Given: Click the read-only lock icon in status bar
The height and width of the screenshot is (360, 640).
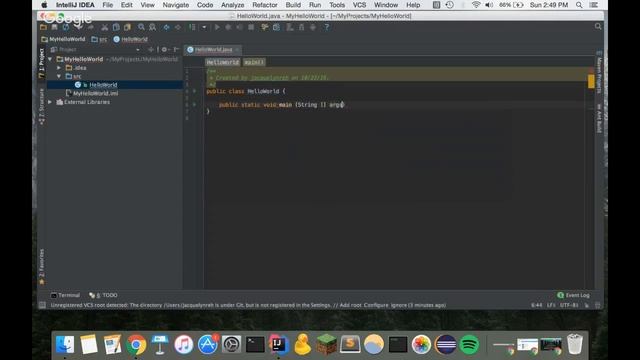Looking at the screenshot, I should 587,305.
